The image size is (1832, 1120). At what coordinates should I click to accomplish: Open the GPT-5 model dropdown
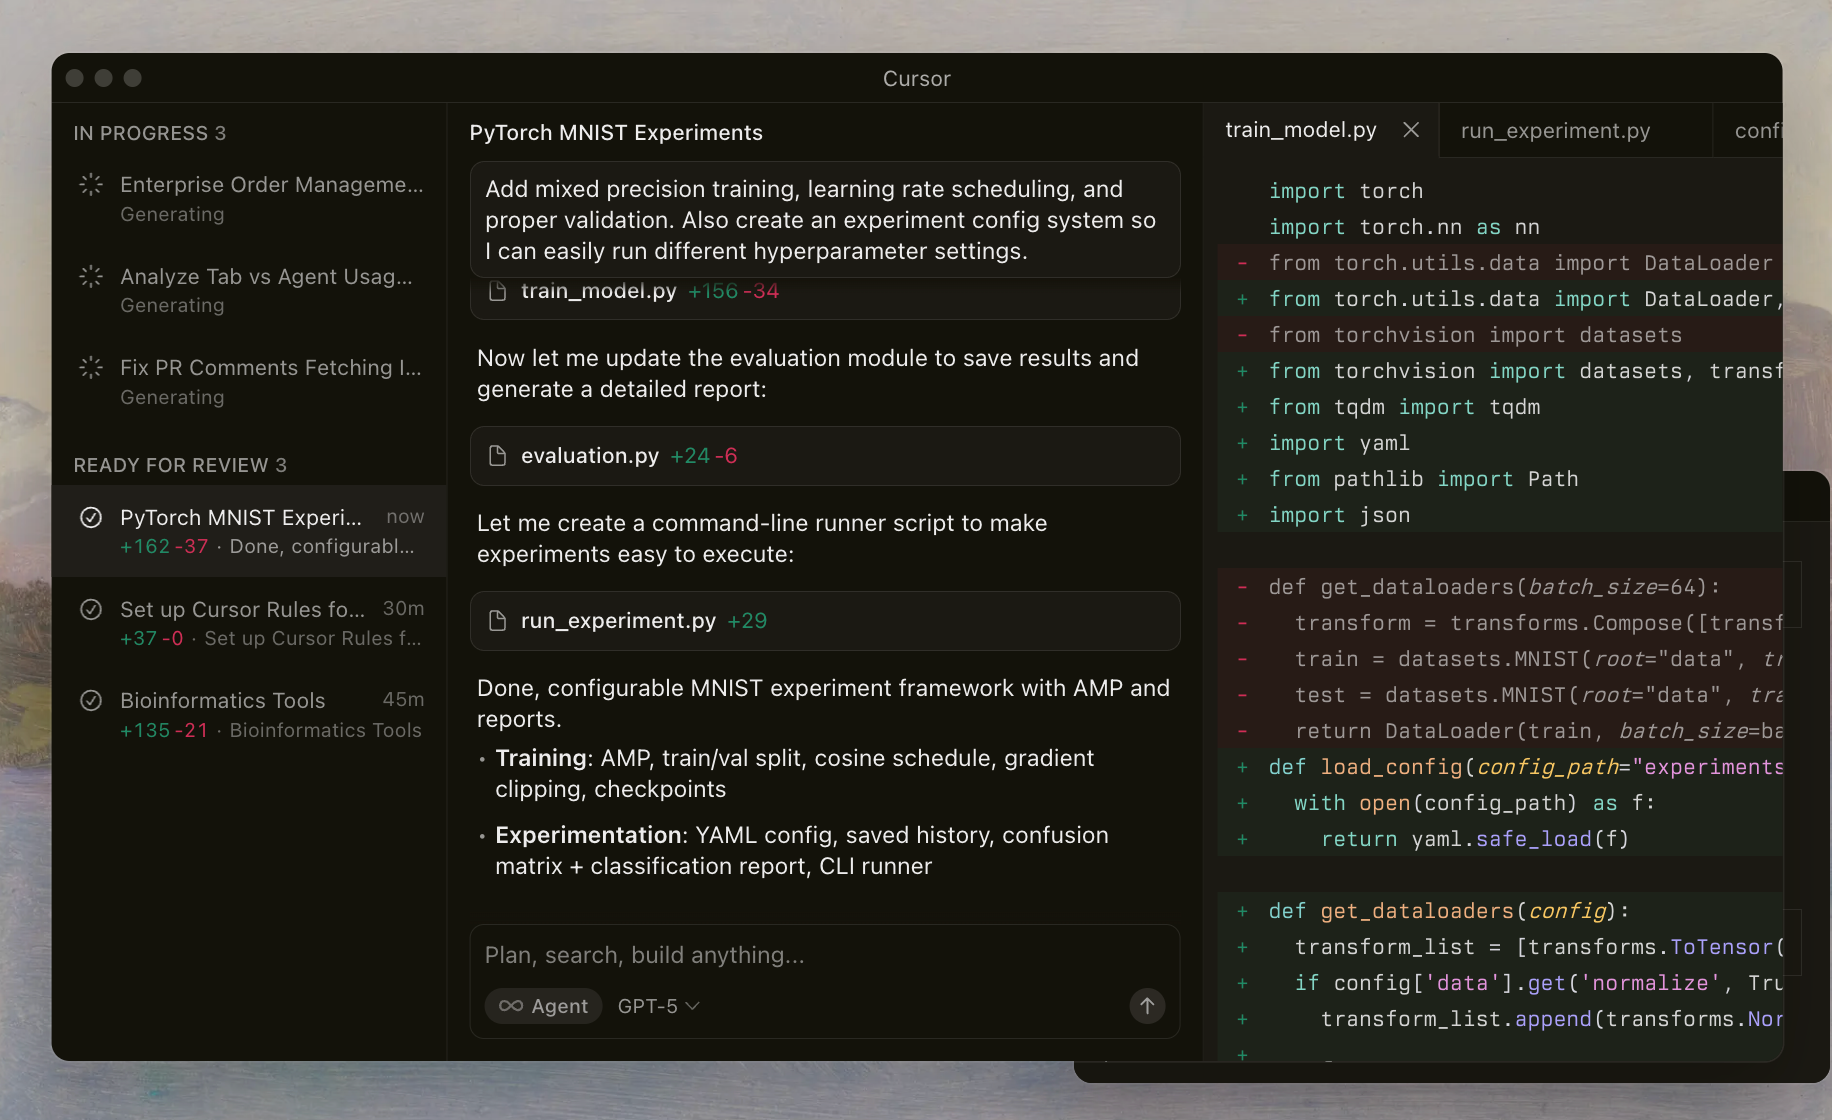coord(658,1006)
